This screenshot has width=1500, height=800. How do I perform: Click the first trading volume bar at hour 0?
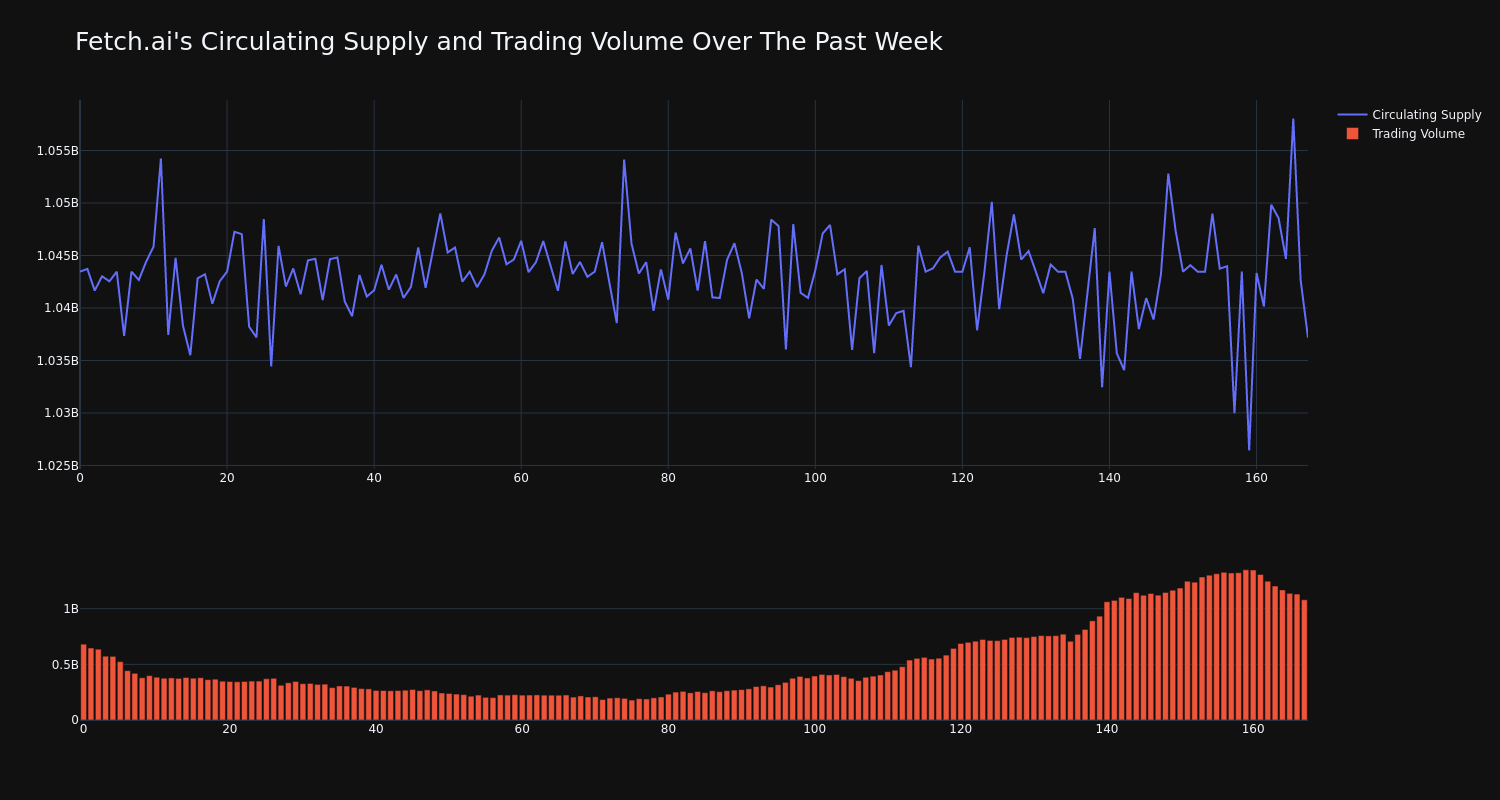[84, 682]
